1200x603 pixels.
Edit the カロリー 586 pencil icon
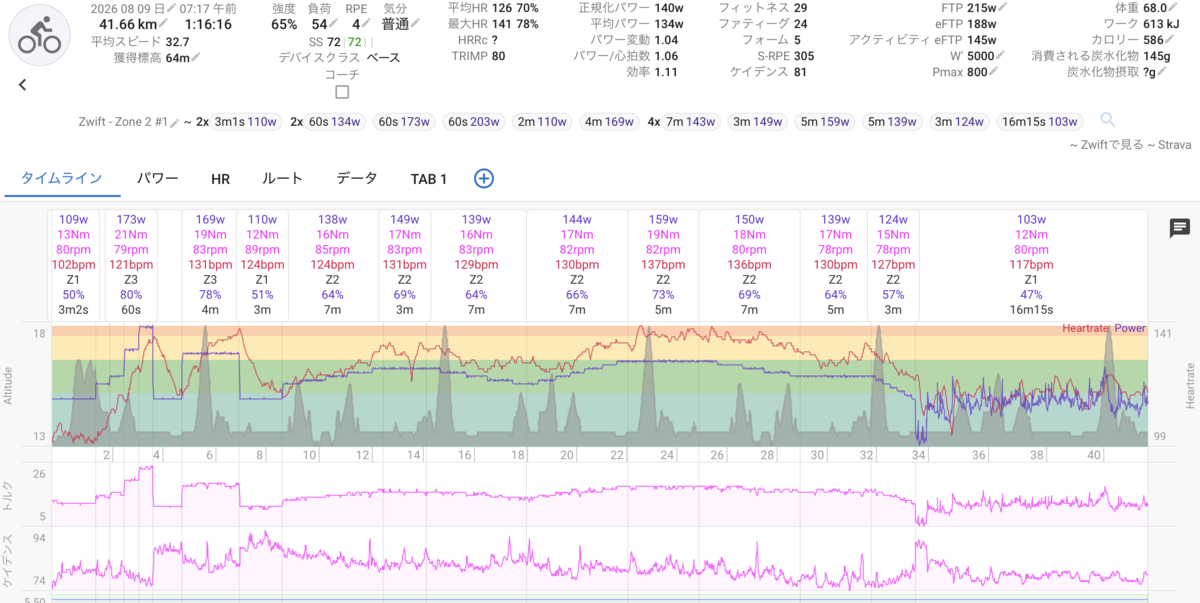(x=1169, y=40)
